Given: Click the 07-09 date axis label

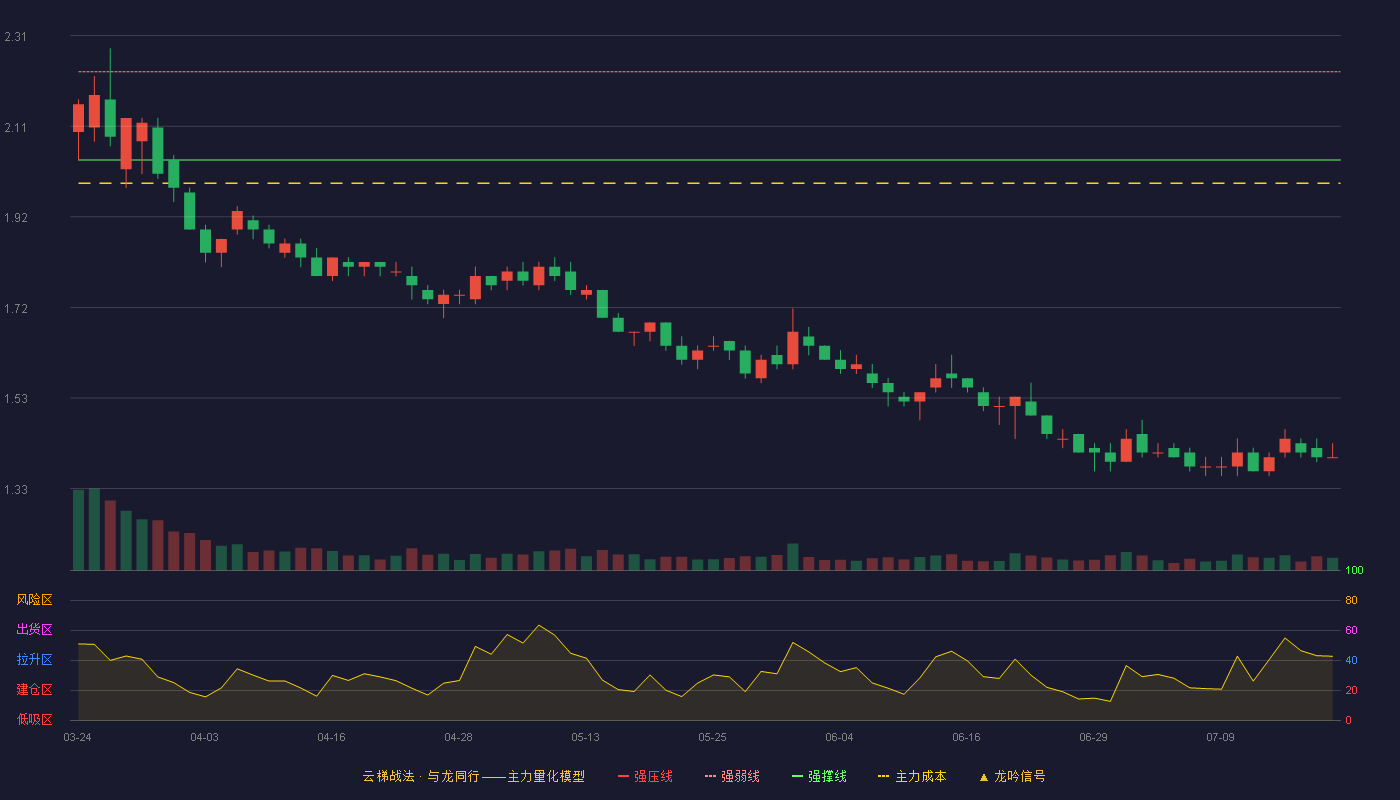Looking at the screenshot, I should pos(1220,737).
